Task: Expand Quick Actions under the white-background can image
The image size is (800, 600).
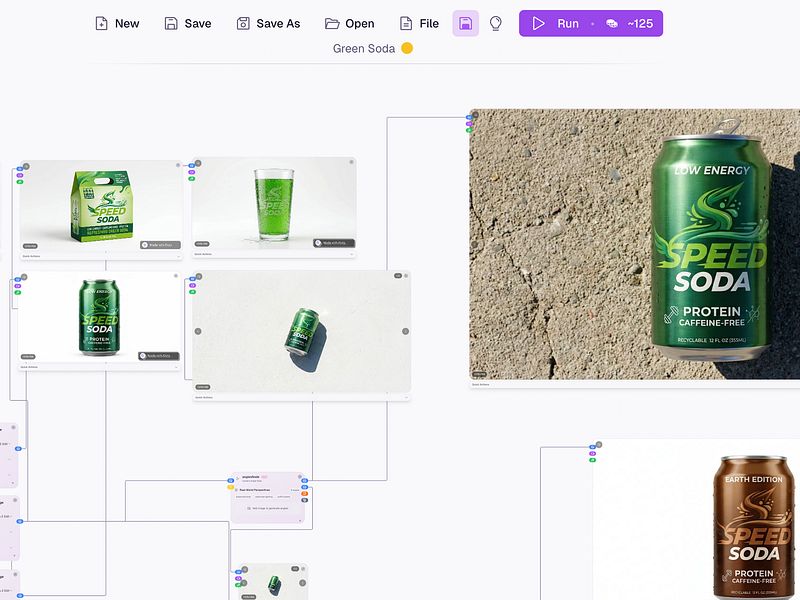Action: [99, 367]
